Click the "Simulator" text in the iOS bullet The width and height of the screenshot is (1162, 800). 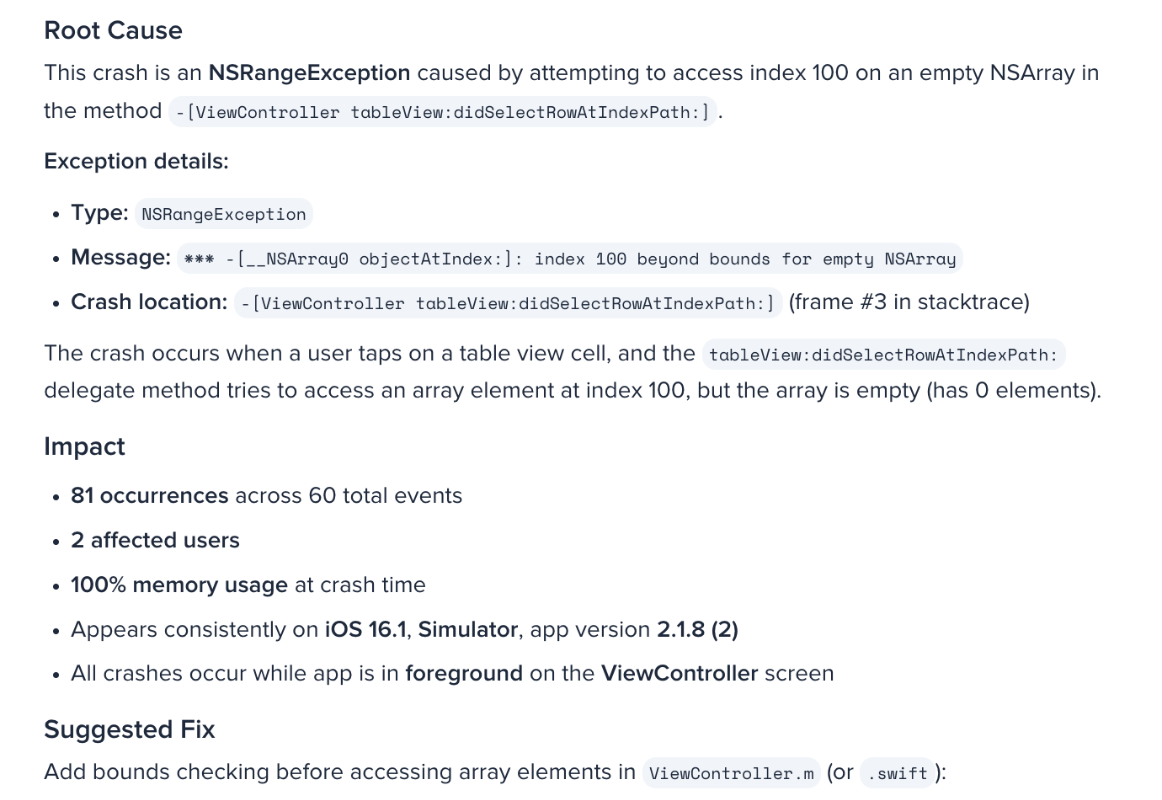(x=468, y=629)
